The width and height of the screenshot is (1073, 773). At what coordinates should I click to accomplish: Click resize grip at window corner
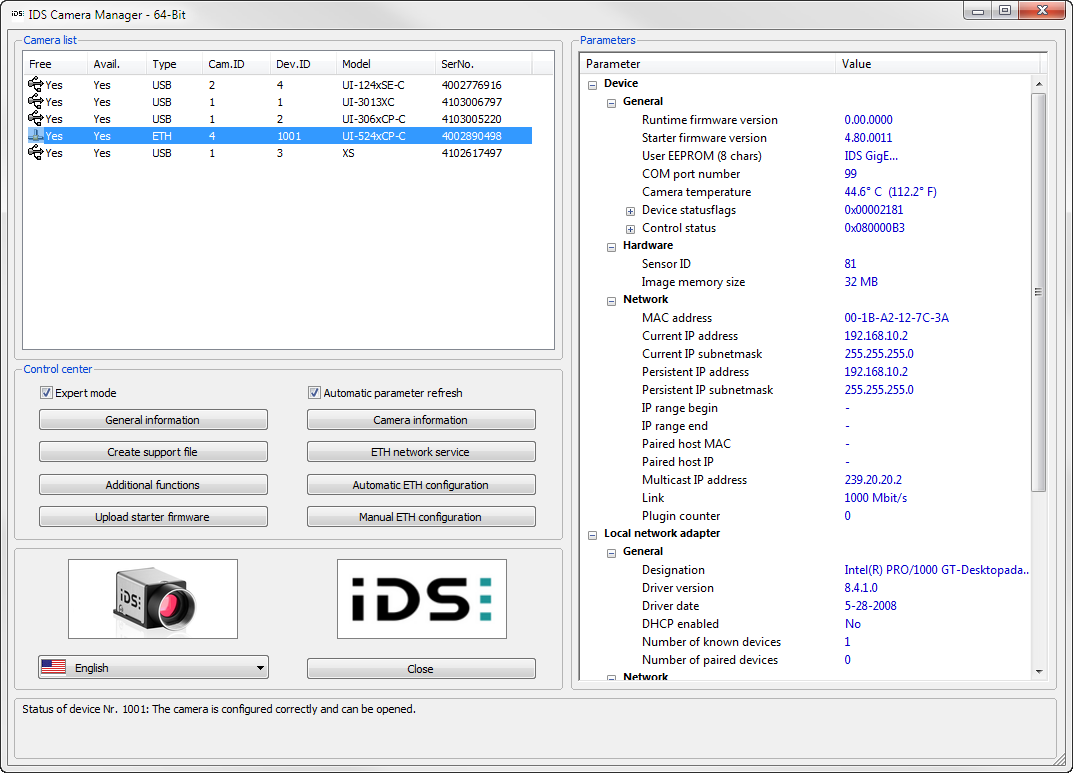(x=1061, y=761)
